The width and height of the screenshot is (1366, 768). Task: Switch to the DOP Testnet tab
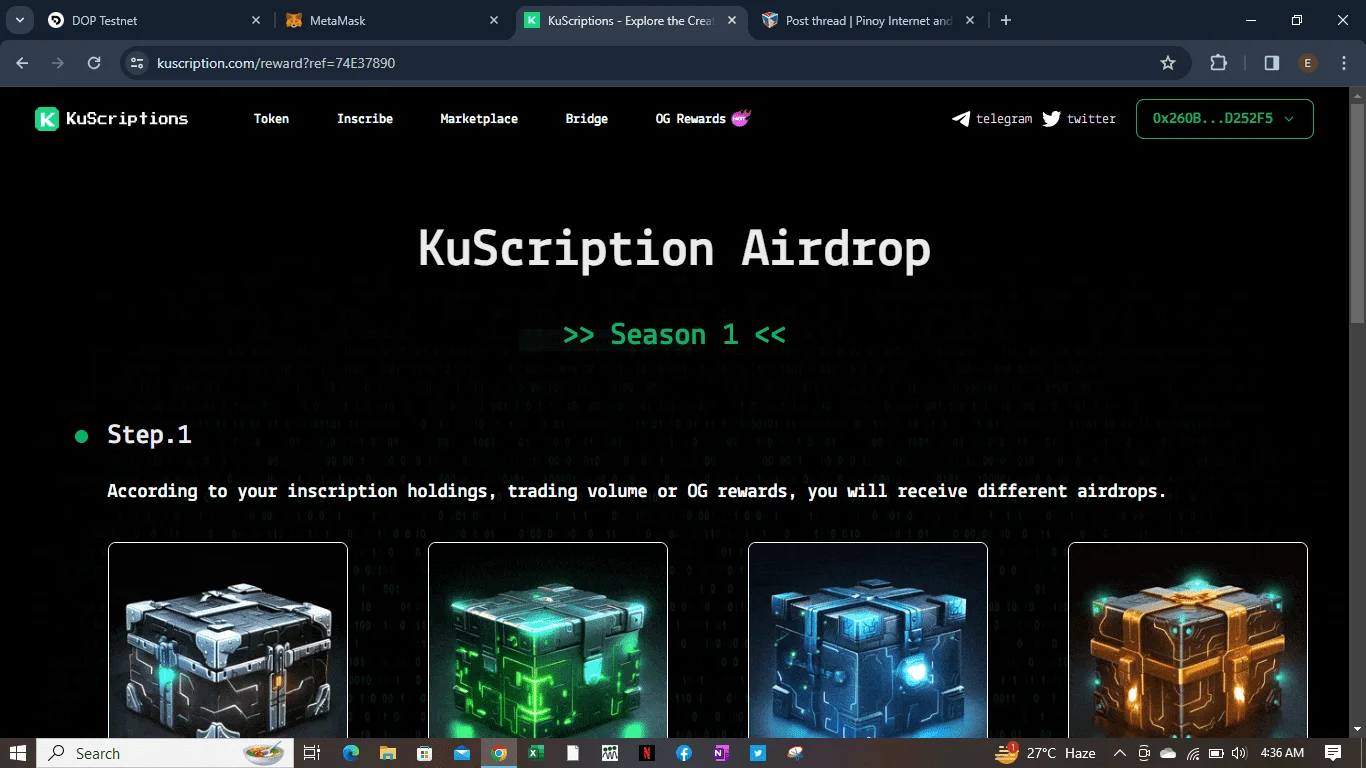pyautogui.click(x=155, y=20)
